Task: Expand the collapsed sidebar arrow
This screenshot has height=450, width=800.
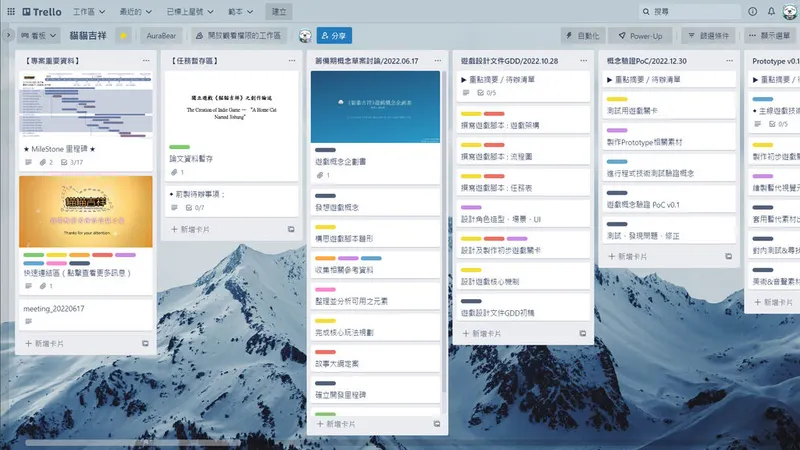Action: (x=8, y=35)
